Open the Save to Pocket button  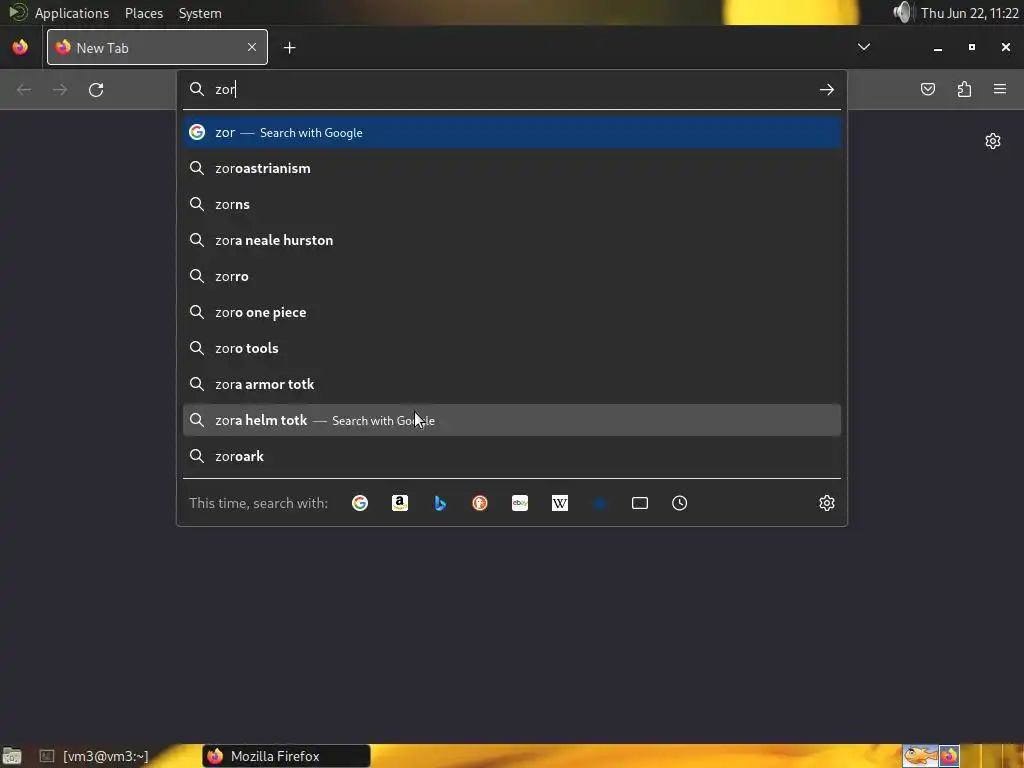point(927,89)
